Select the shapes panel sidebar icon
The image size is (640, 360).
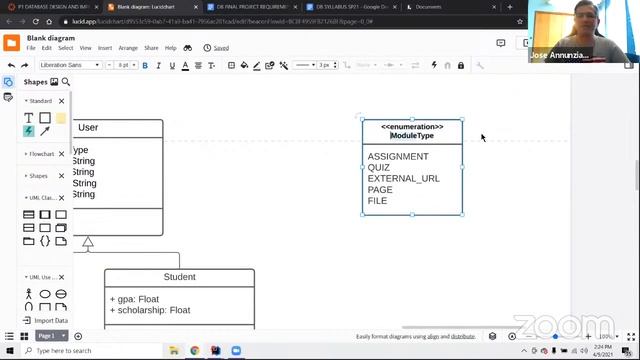tap(8, 82)
